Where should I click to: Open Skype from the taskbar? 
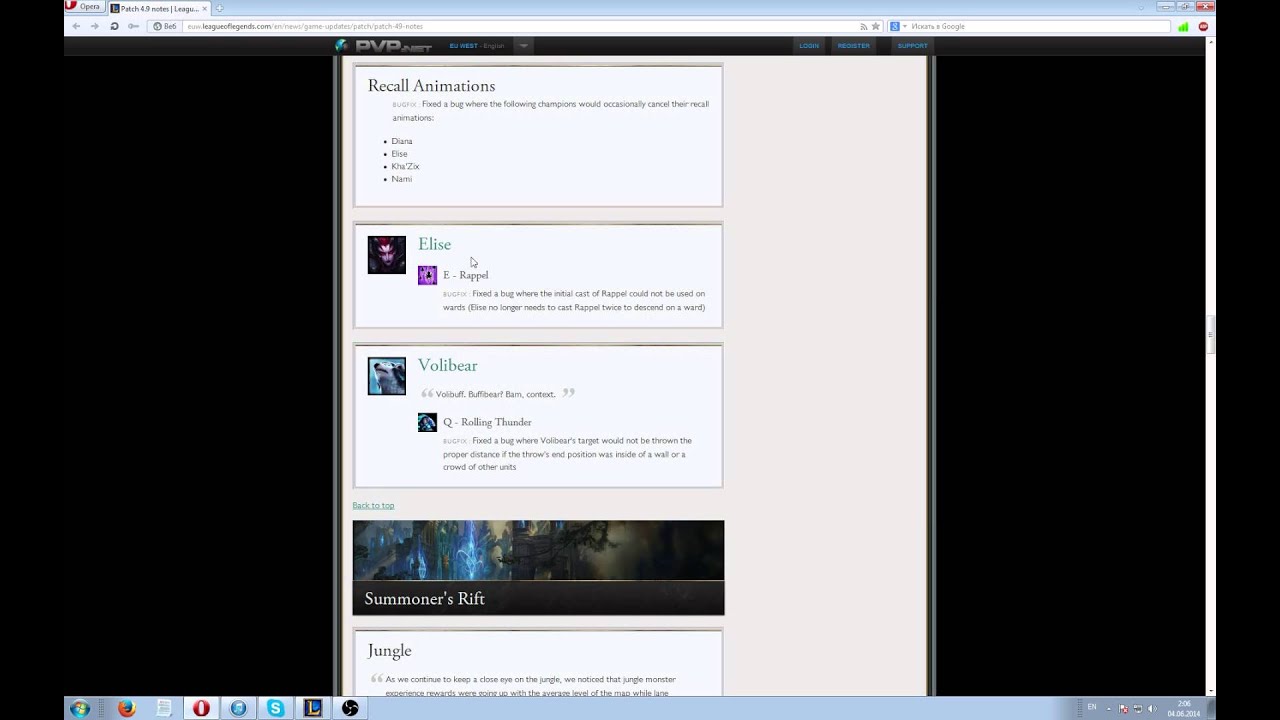pyautogui.click(x=275, y=708)
